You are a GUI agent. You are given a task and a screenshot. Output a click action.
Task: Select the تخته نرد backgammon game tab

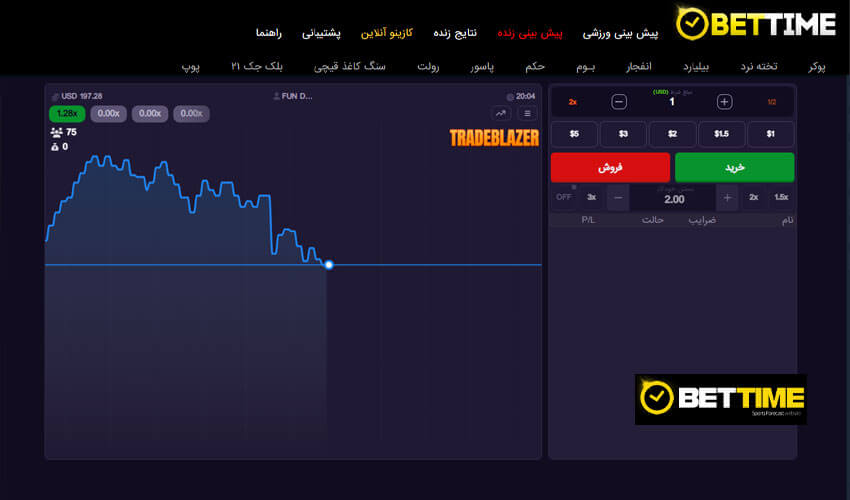pyautogui.click(x=759, y=66)
